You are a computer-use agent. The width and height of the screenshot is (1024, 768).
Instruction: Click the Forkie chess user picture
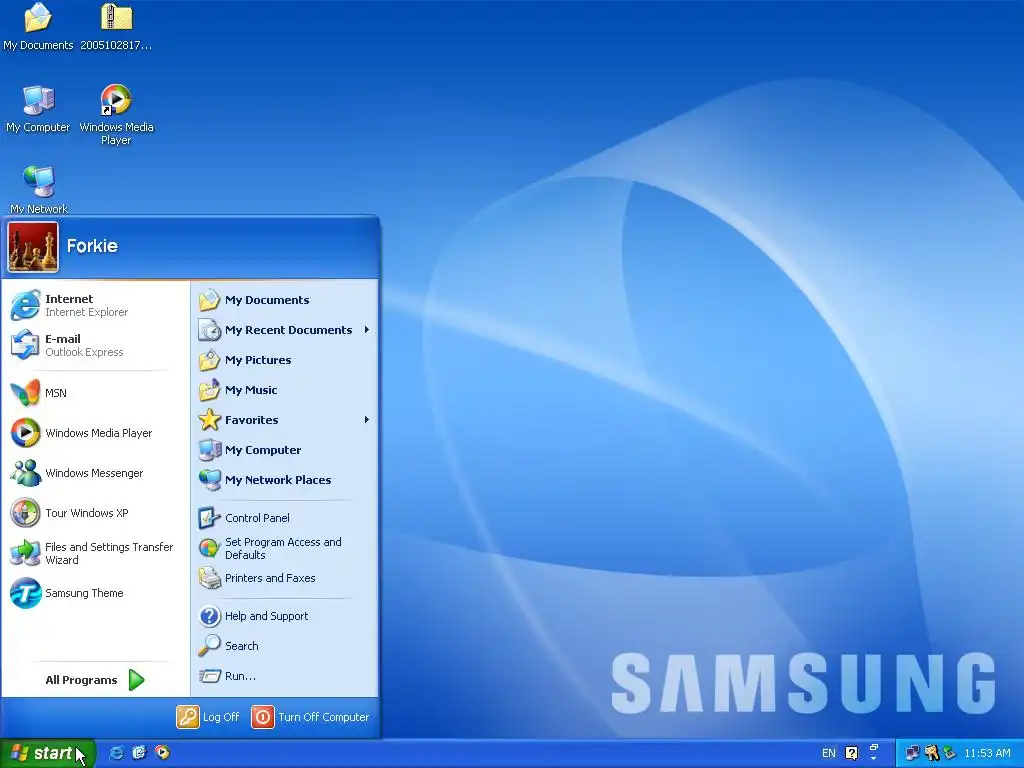33,247
